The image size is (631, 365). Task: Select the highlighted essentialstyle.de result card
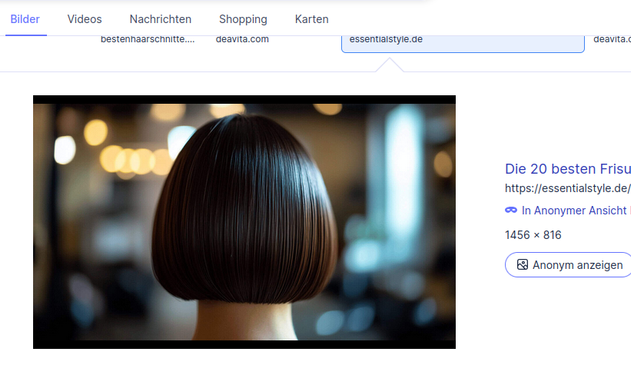[463, 43]
